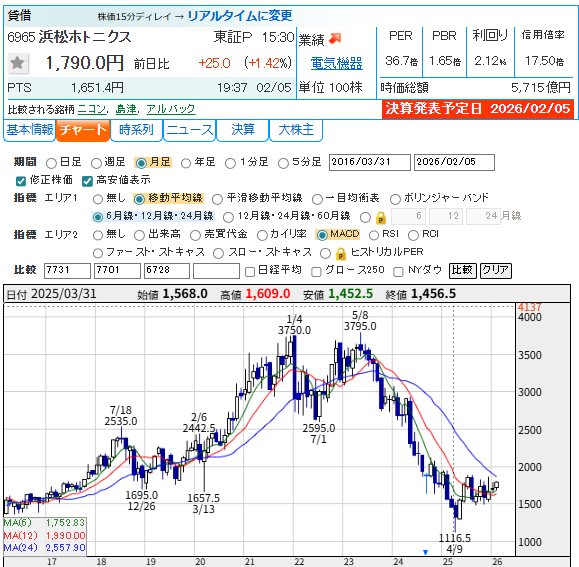Select 売買代金 radio button

(x=195, y=235)
